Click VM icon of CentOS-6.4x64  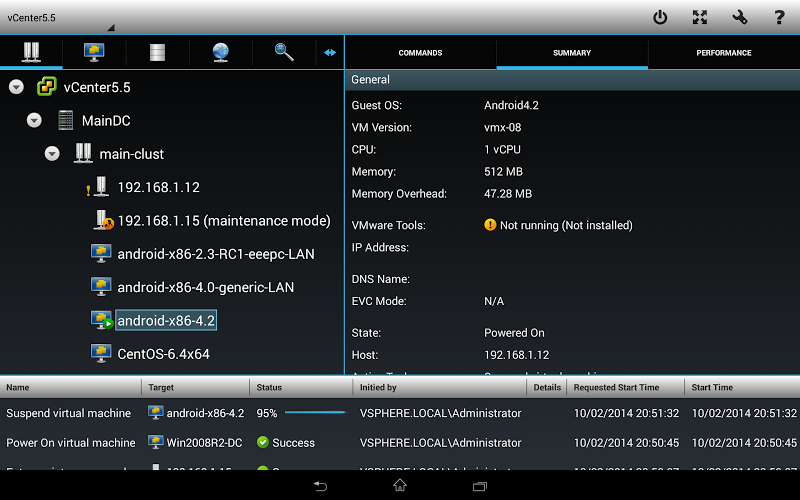tap(101, 353)
